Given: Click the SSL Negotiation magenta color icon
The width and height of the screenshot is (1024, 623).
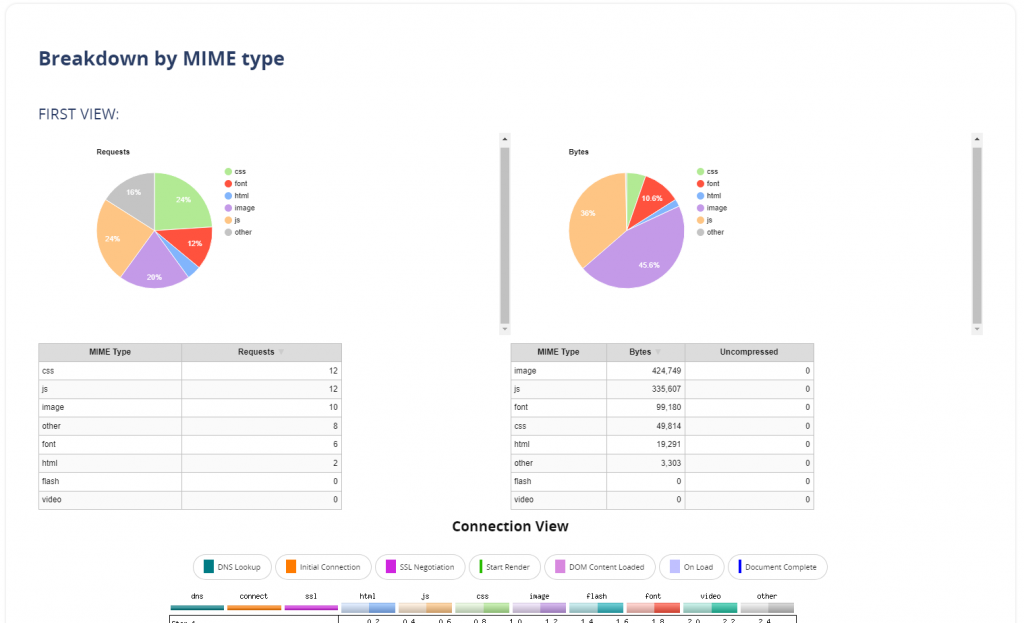Looking at the screenshot, I should pos(391,567).
